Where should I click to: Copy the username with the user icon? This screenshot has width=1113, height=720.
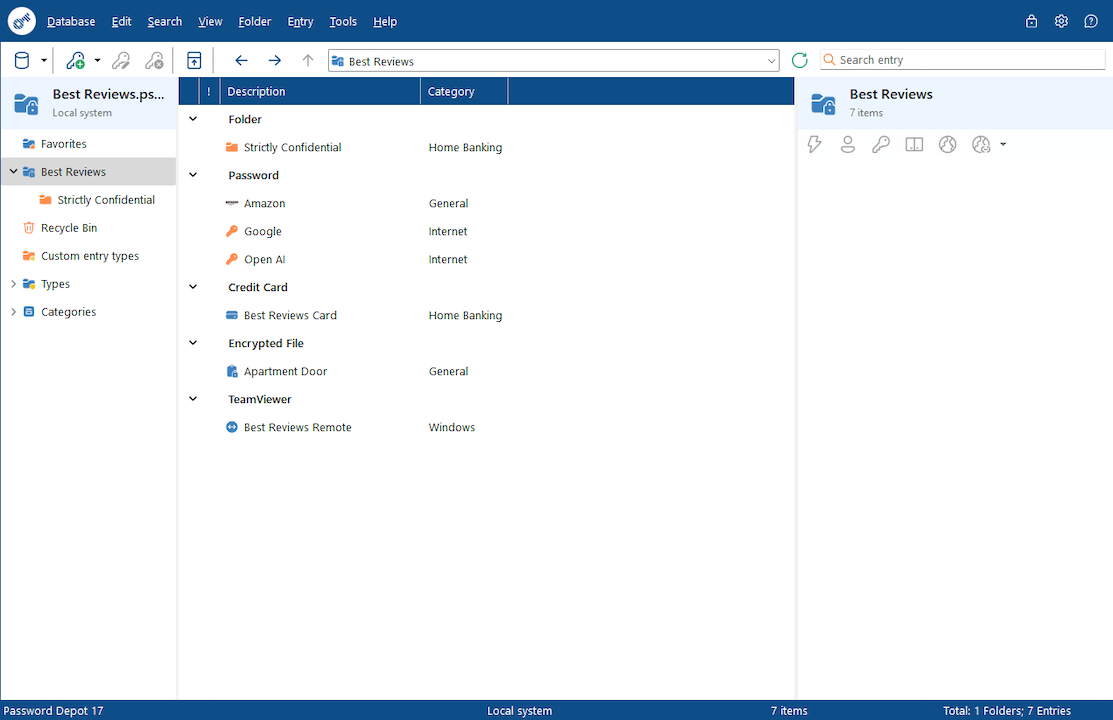(x=848, y=144)
